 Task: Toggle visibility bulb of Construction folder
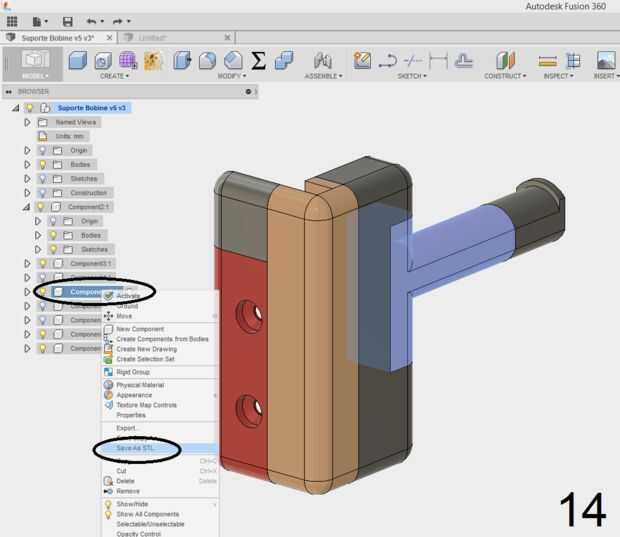(42, 193)
